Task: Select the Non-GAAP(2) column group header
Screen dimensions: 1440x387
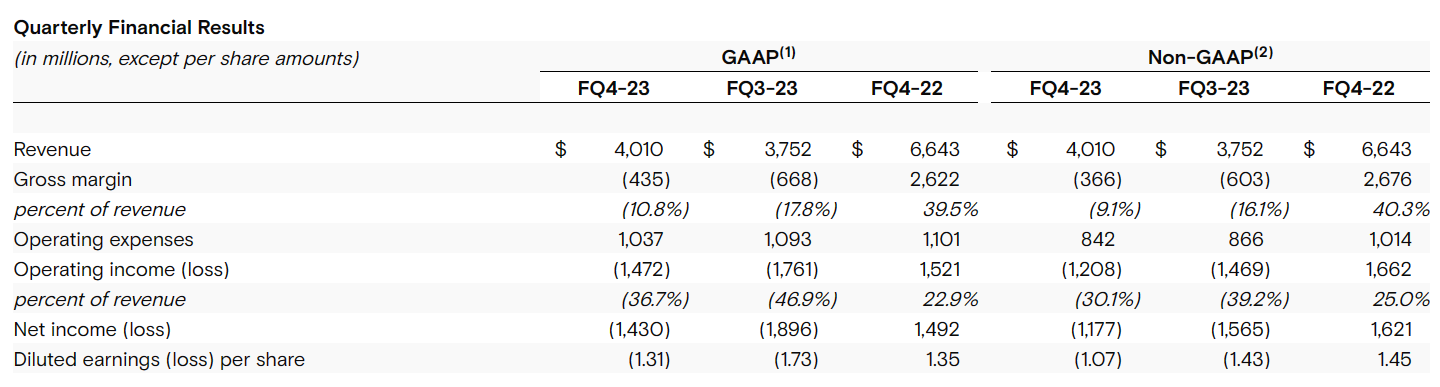Action: 1210,57
